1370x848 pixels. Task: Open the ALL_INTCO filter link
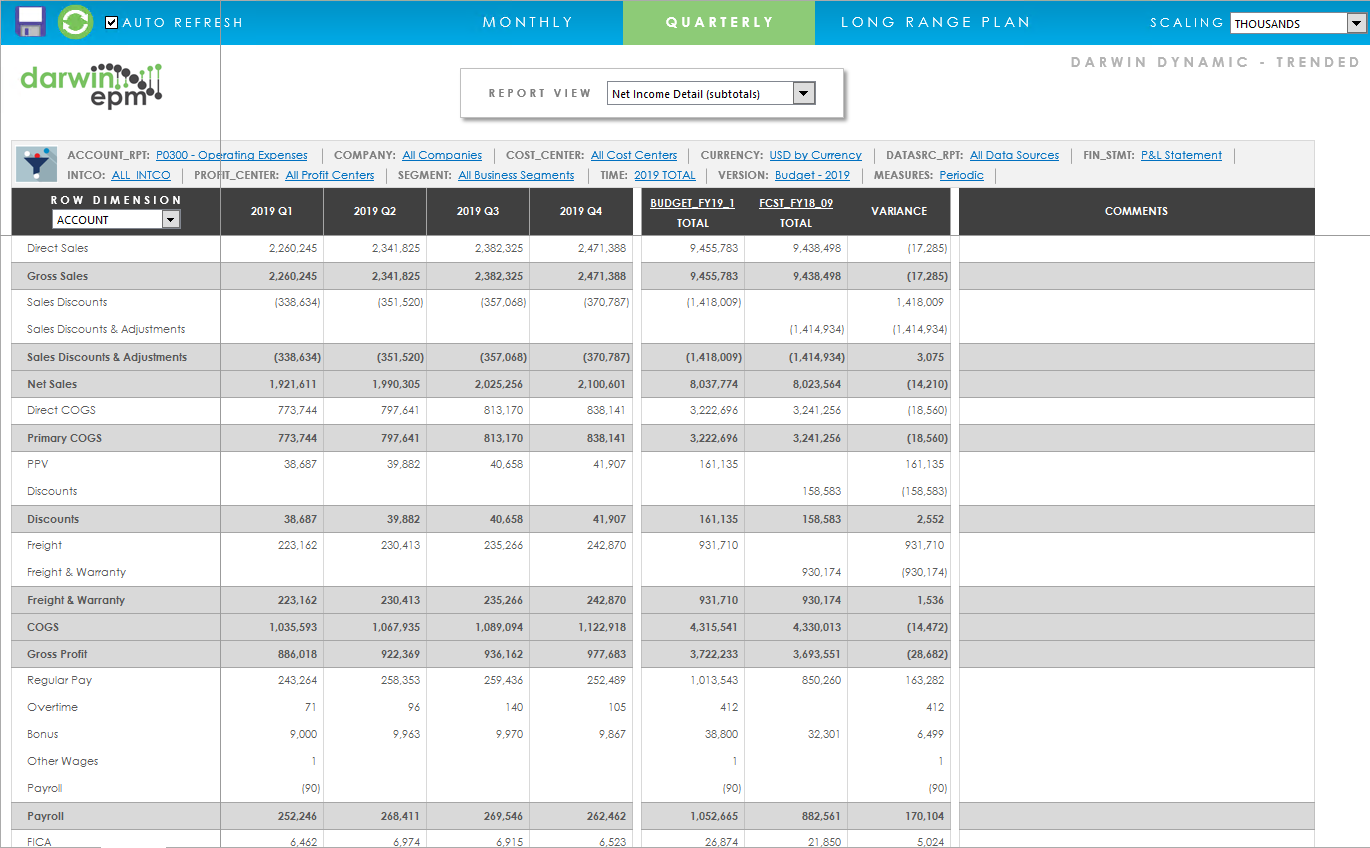tap(141, 176)
